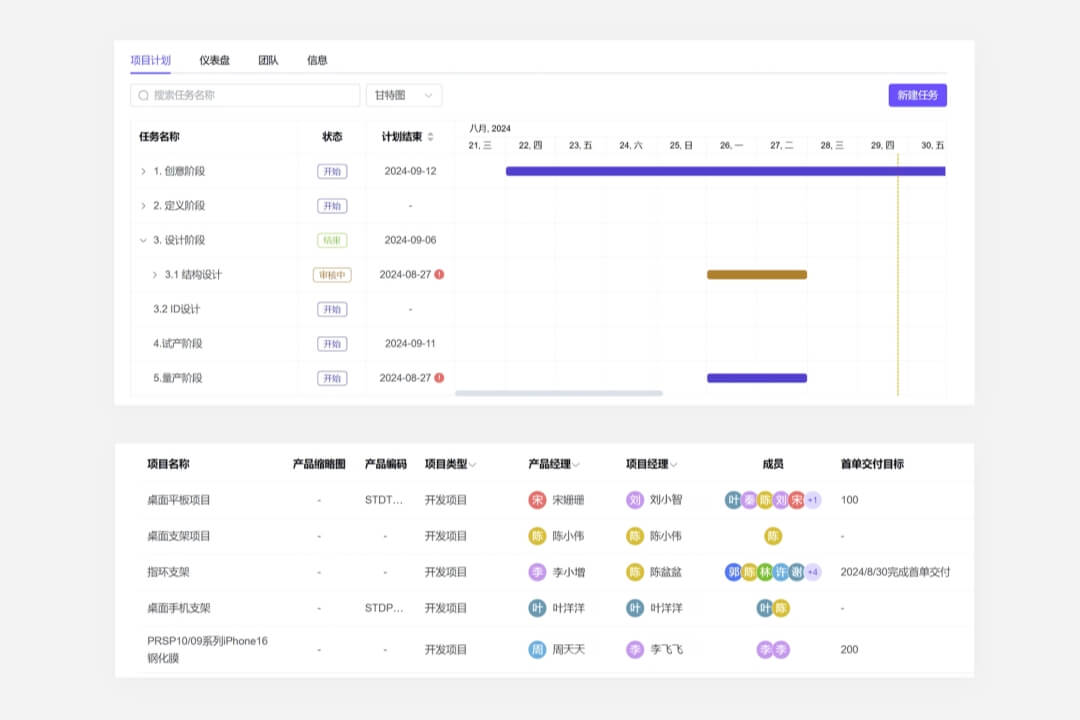1080x720 pixels.
Task: Click the 叶 member avatar in 桌面手机支架 row
Action: click(x=762, y=609)
